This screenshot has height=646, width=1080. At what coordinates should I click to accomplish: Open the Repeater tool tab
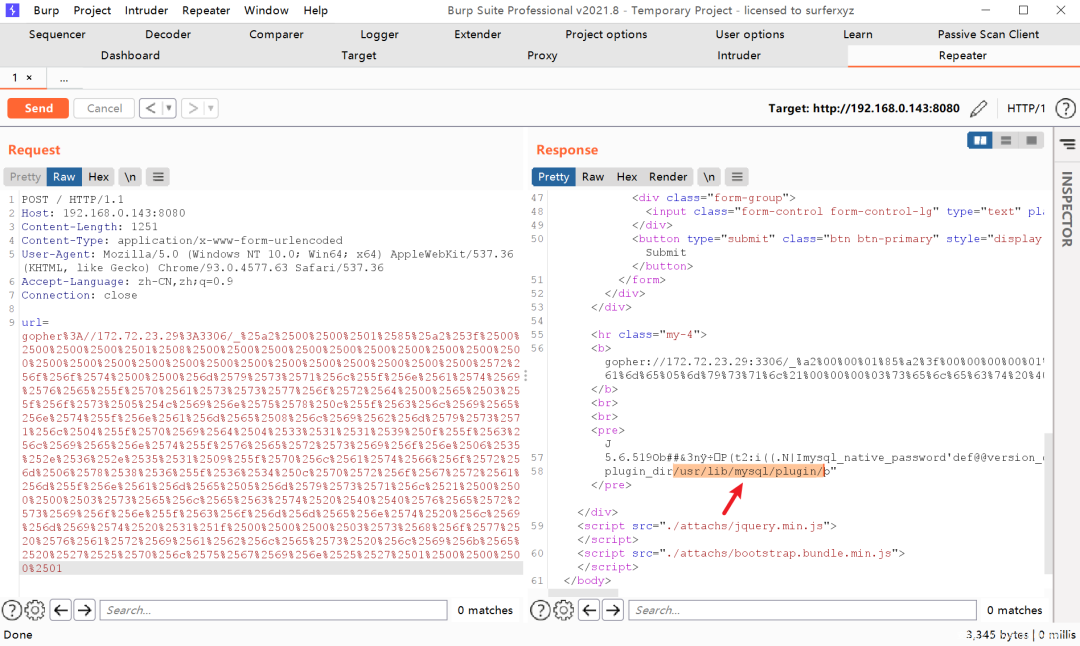(962, 56)
